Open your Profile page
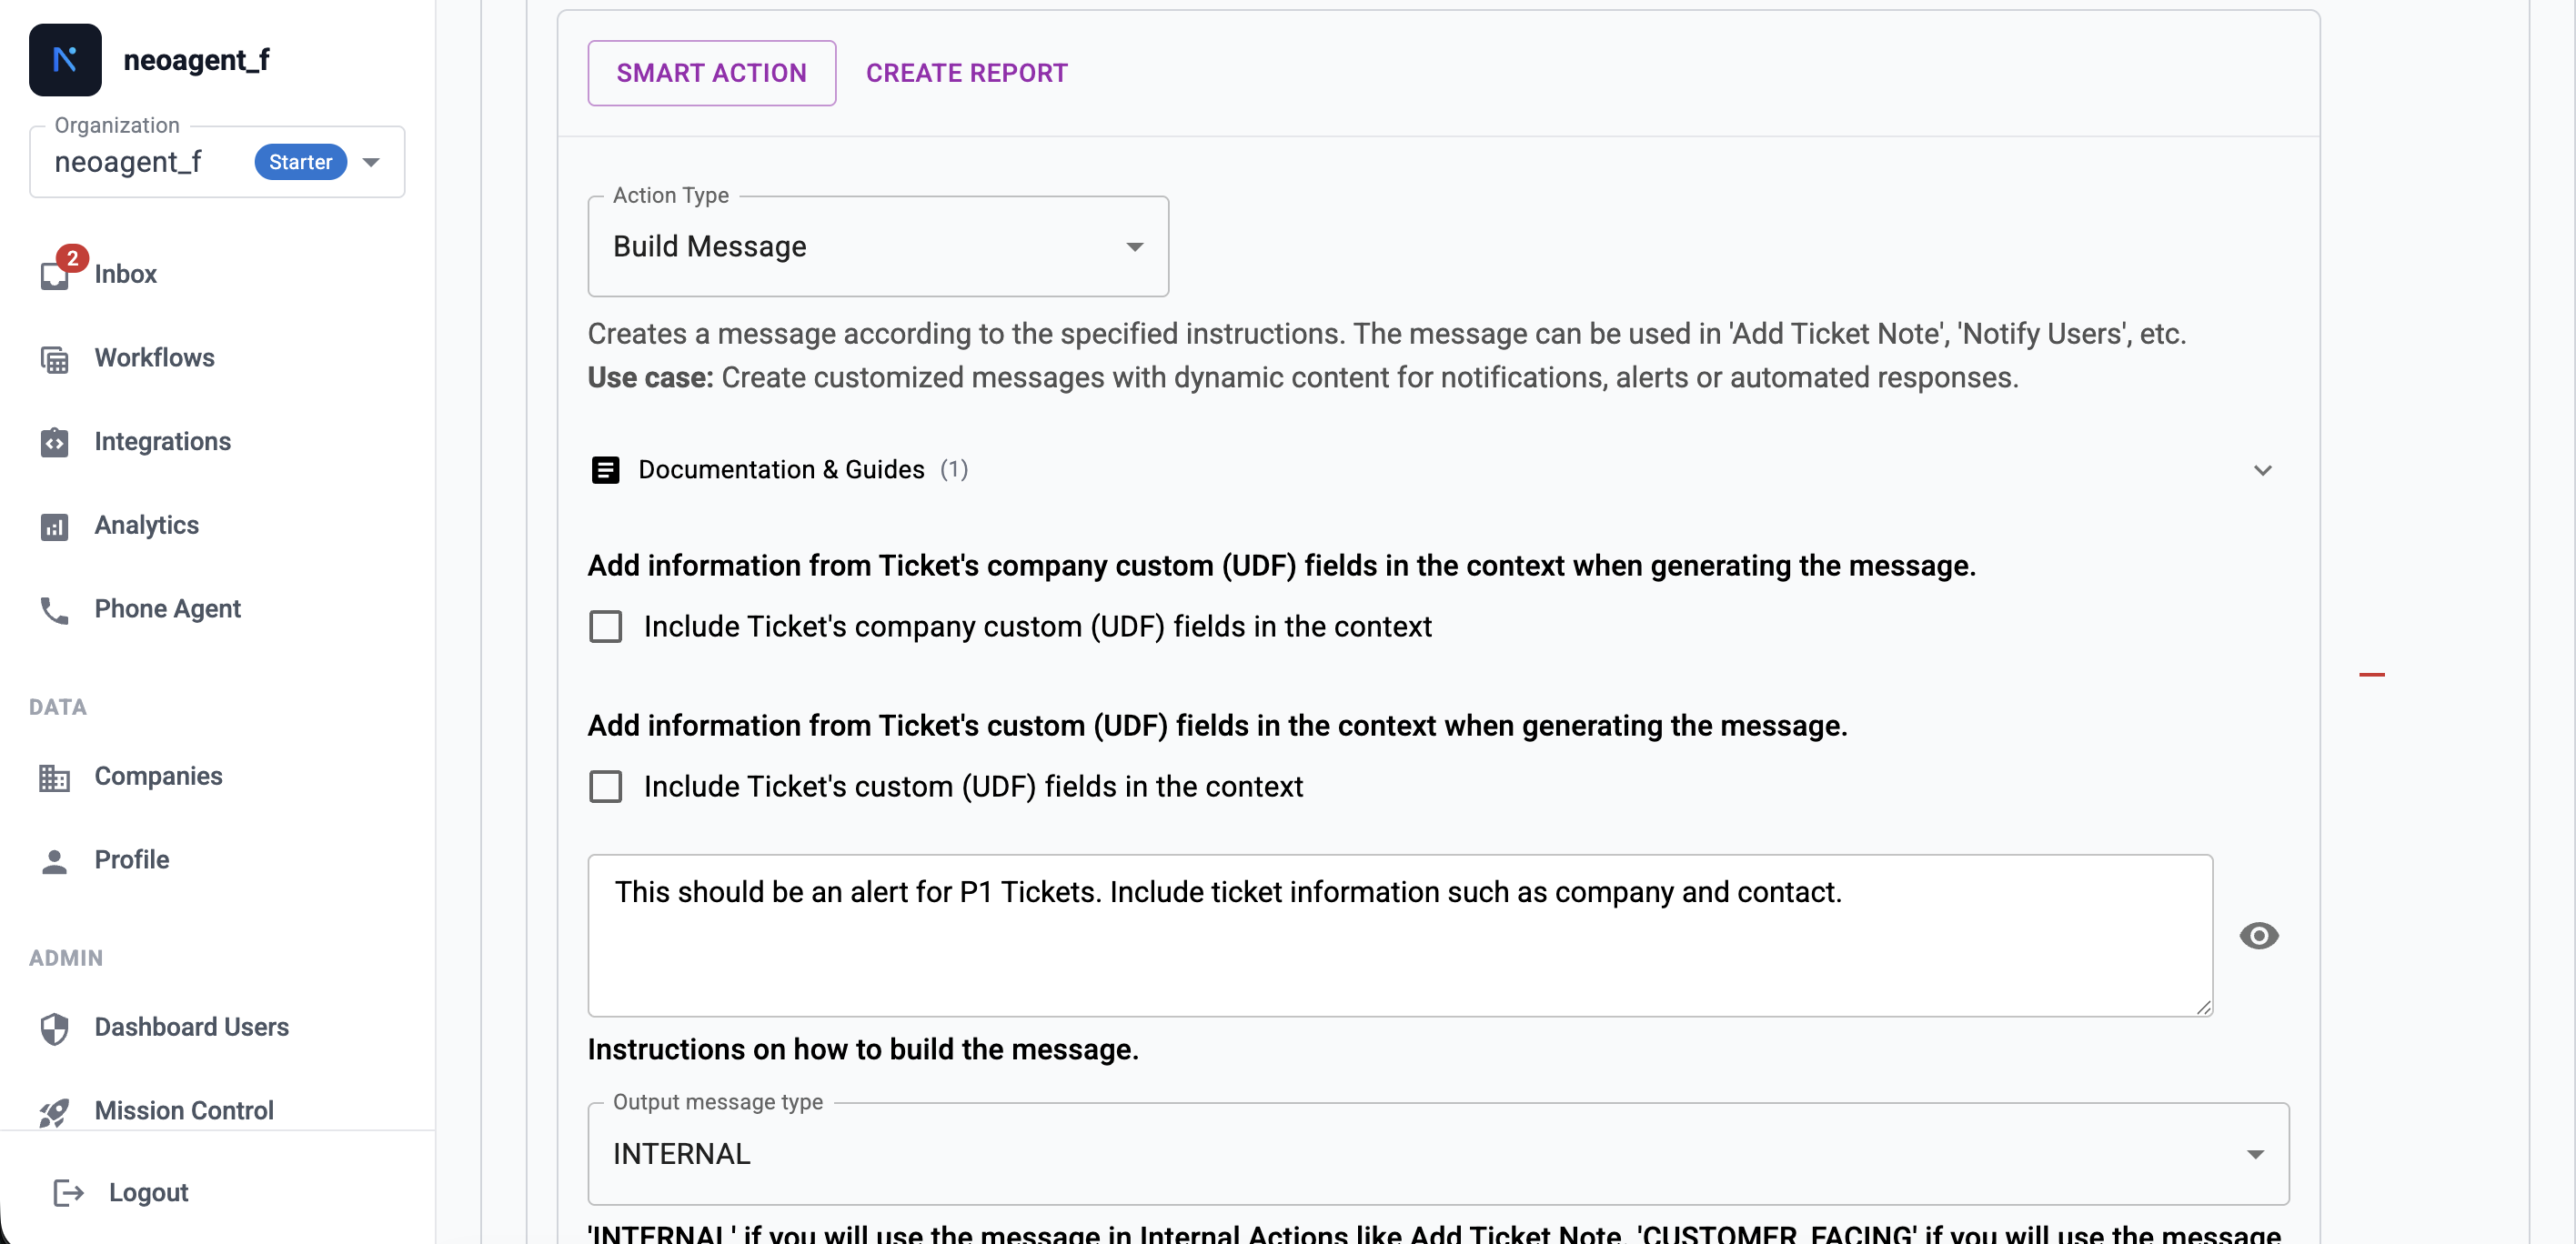Viewport: 2576px width, 1244px height. [x=132, y=859]
